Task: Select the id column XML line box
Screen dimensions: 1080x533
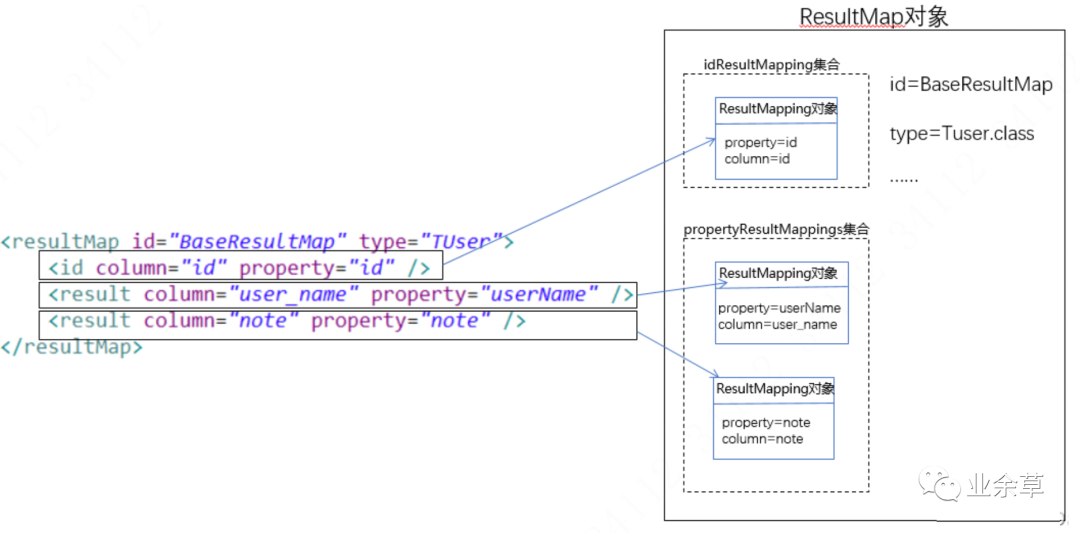Action: pos(240,267)
